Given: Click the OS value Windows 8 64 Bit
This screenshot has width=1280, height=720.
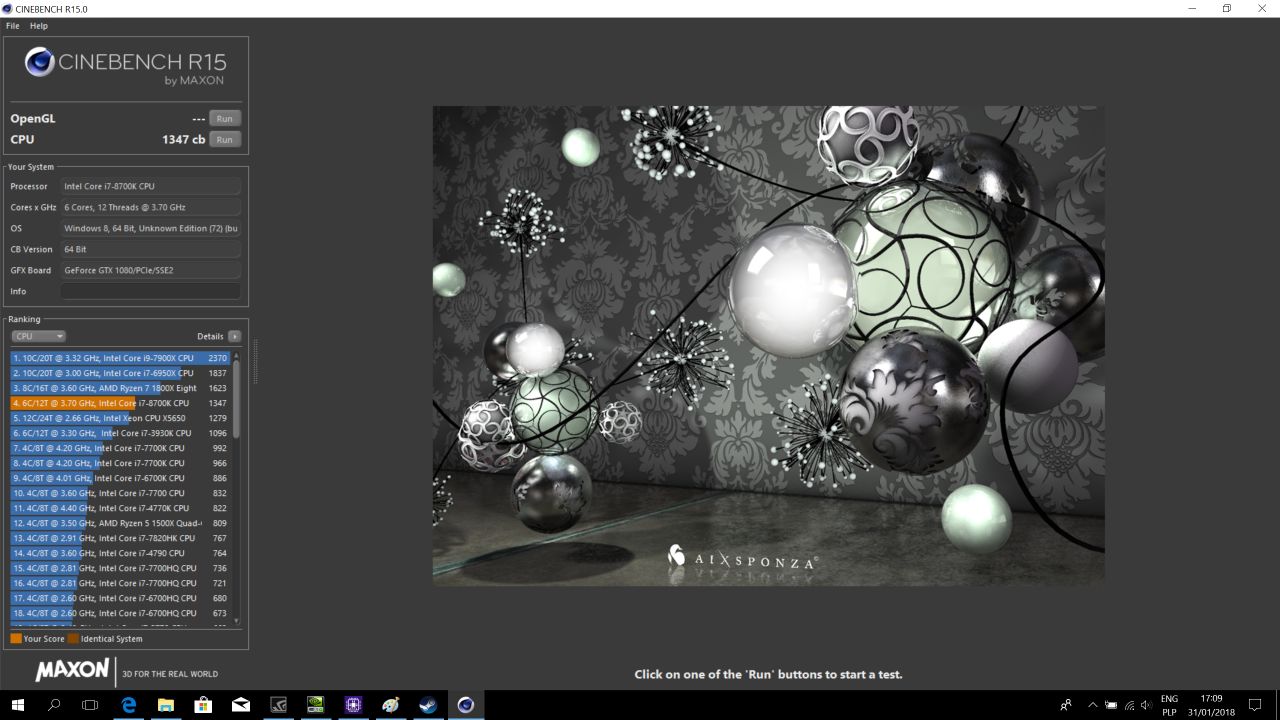Looking at the screenshot, I should 151,228.
